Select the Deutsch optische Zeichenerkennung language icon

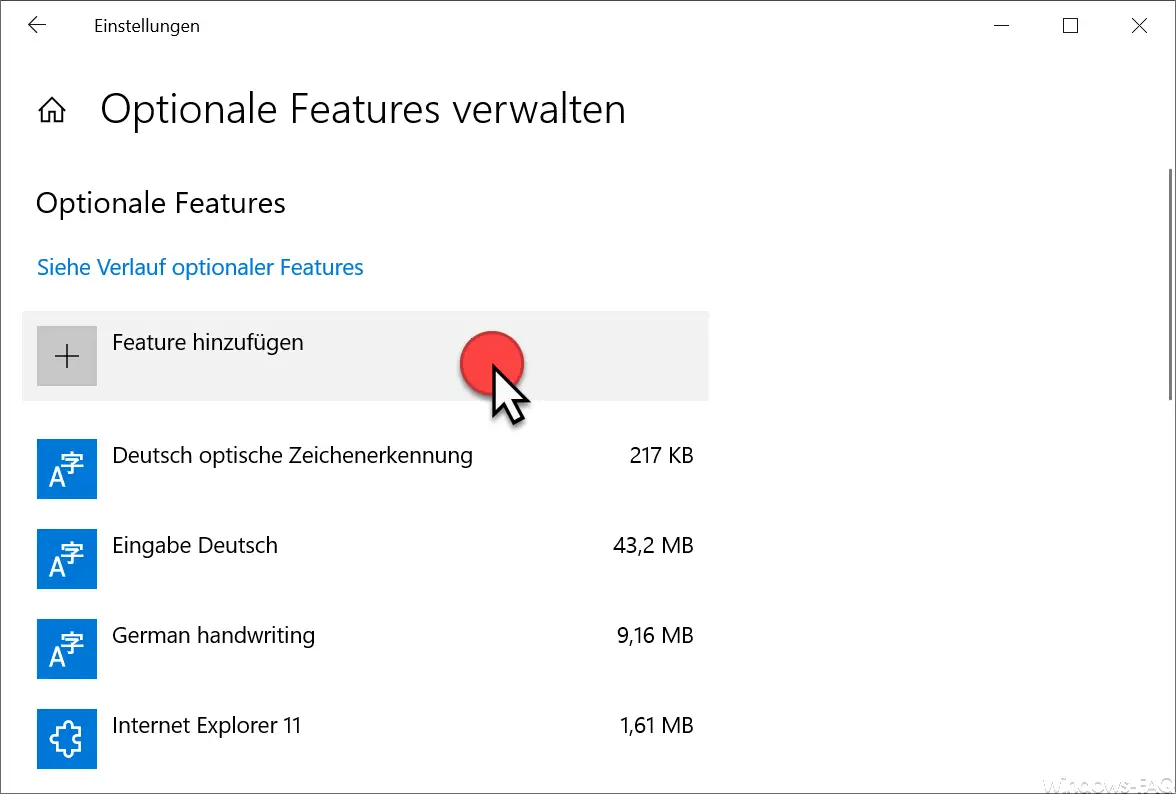click(x=67, y=469)
